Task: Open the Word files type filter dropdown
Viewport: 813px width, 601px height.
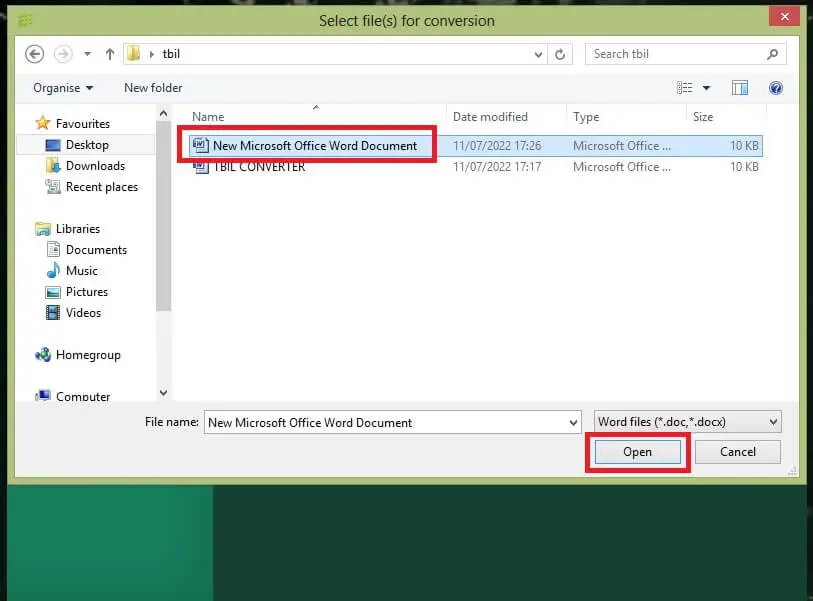Action: [688, 422]
